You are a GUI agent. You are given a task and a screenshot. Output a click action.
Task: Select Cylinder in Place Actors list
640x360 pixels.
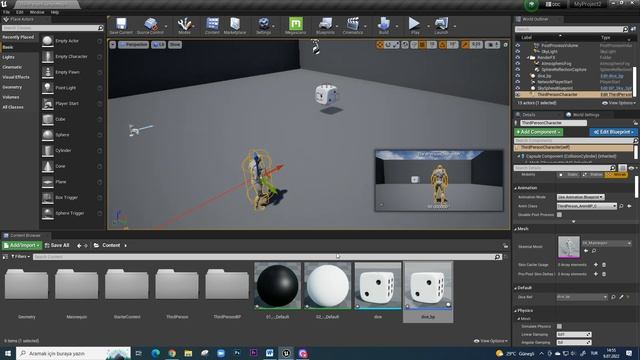pos(72,150)
